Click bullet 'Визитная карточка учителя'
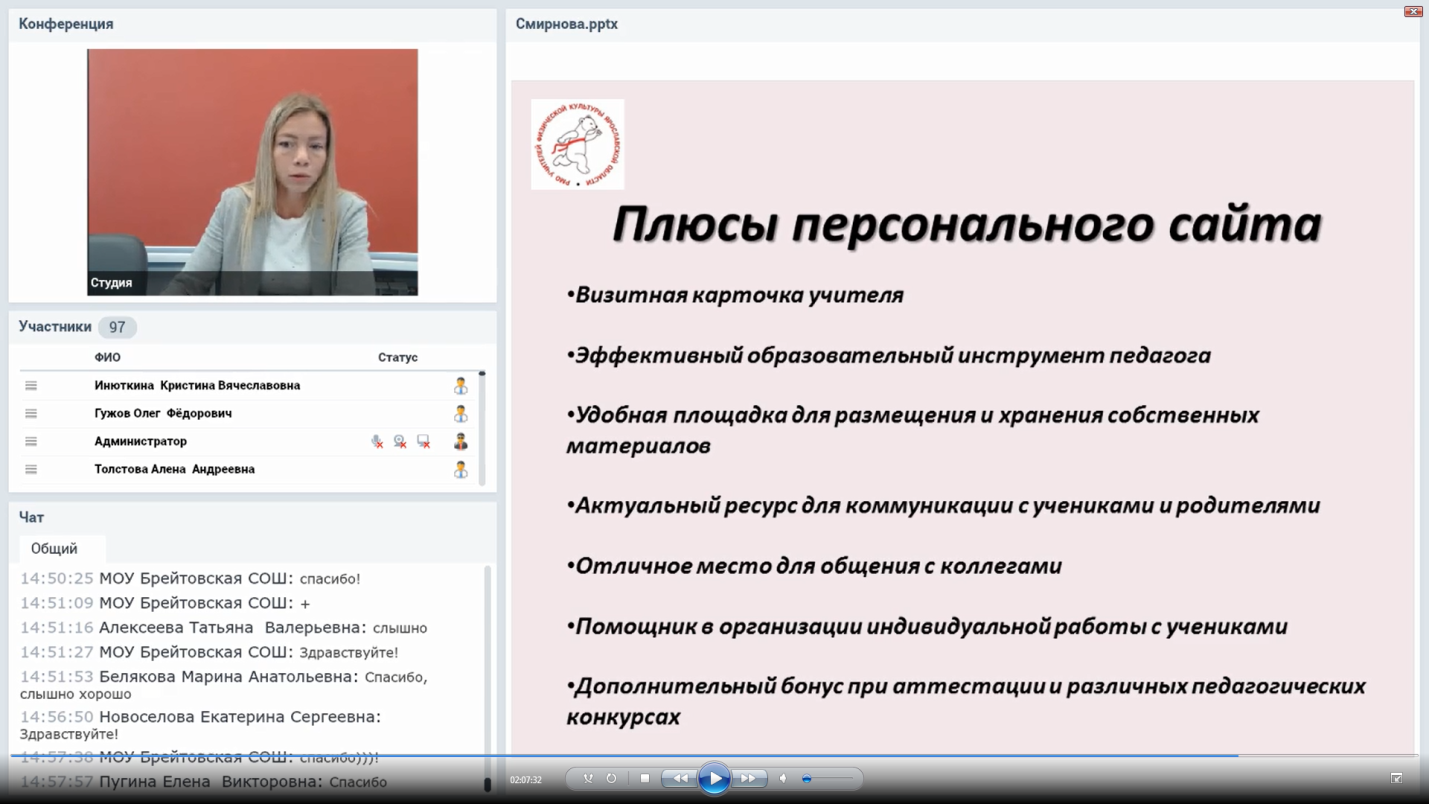The height and width of the screenshot is (804, 1429). pos(735,295)
